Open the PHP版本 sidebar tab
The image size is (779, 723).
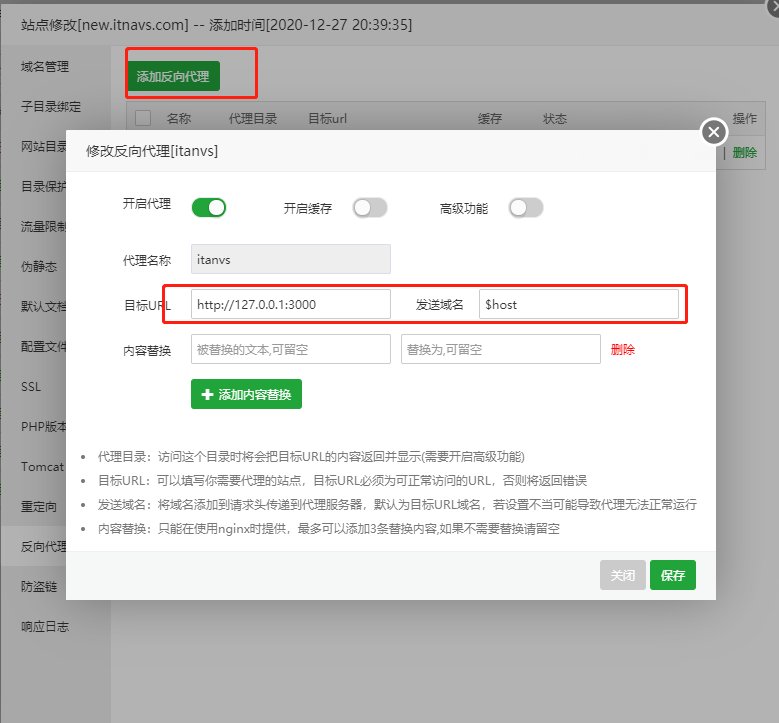pos(44,426)
